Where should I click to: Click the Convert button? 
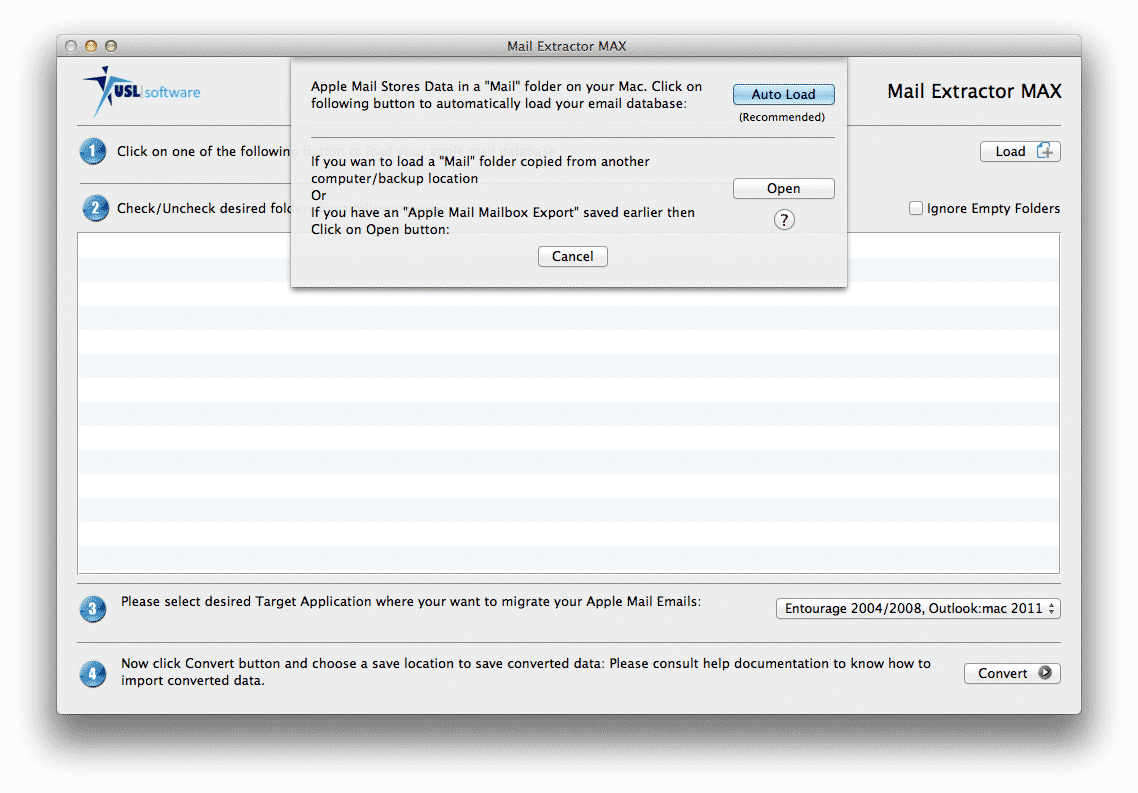[1012, 673]
